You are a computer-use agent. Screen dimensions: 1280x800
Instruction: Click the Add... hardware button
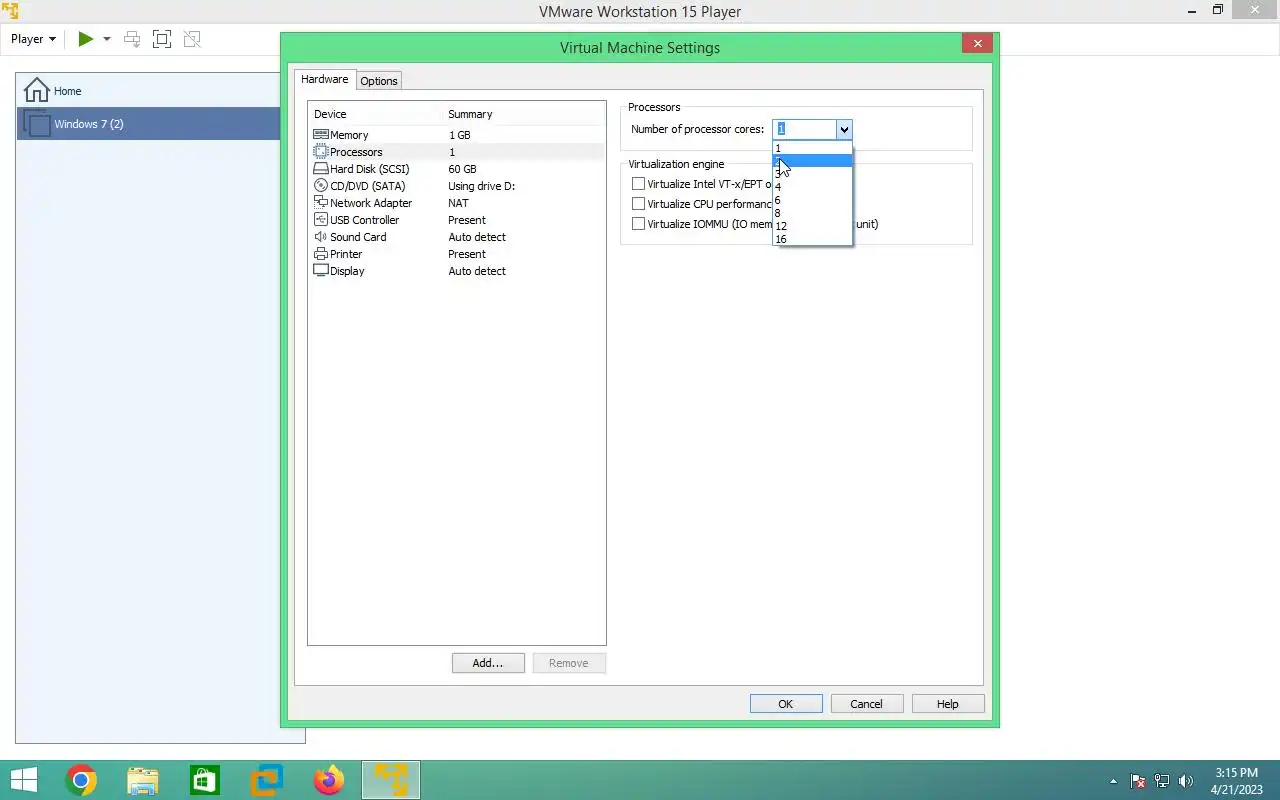[x=488, y=663]
